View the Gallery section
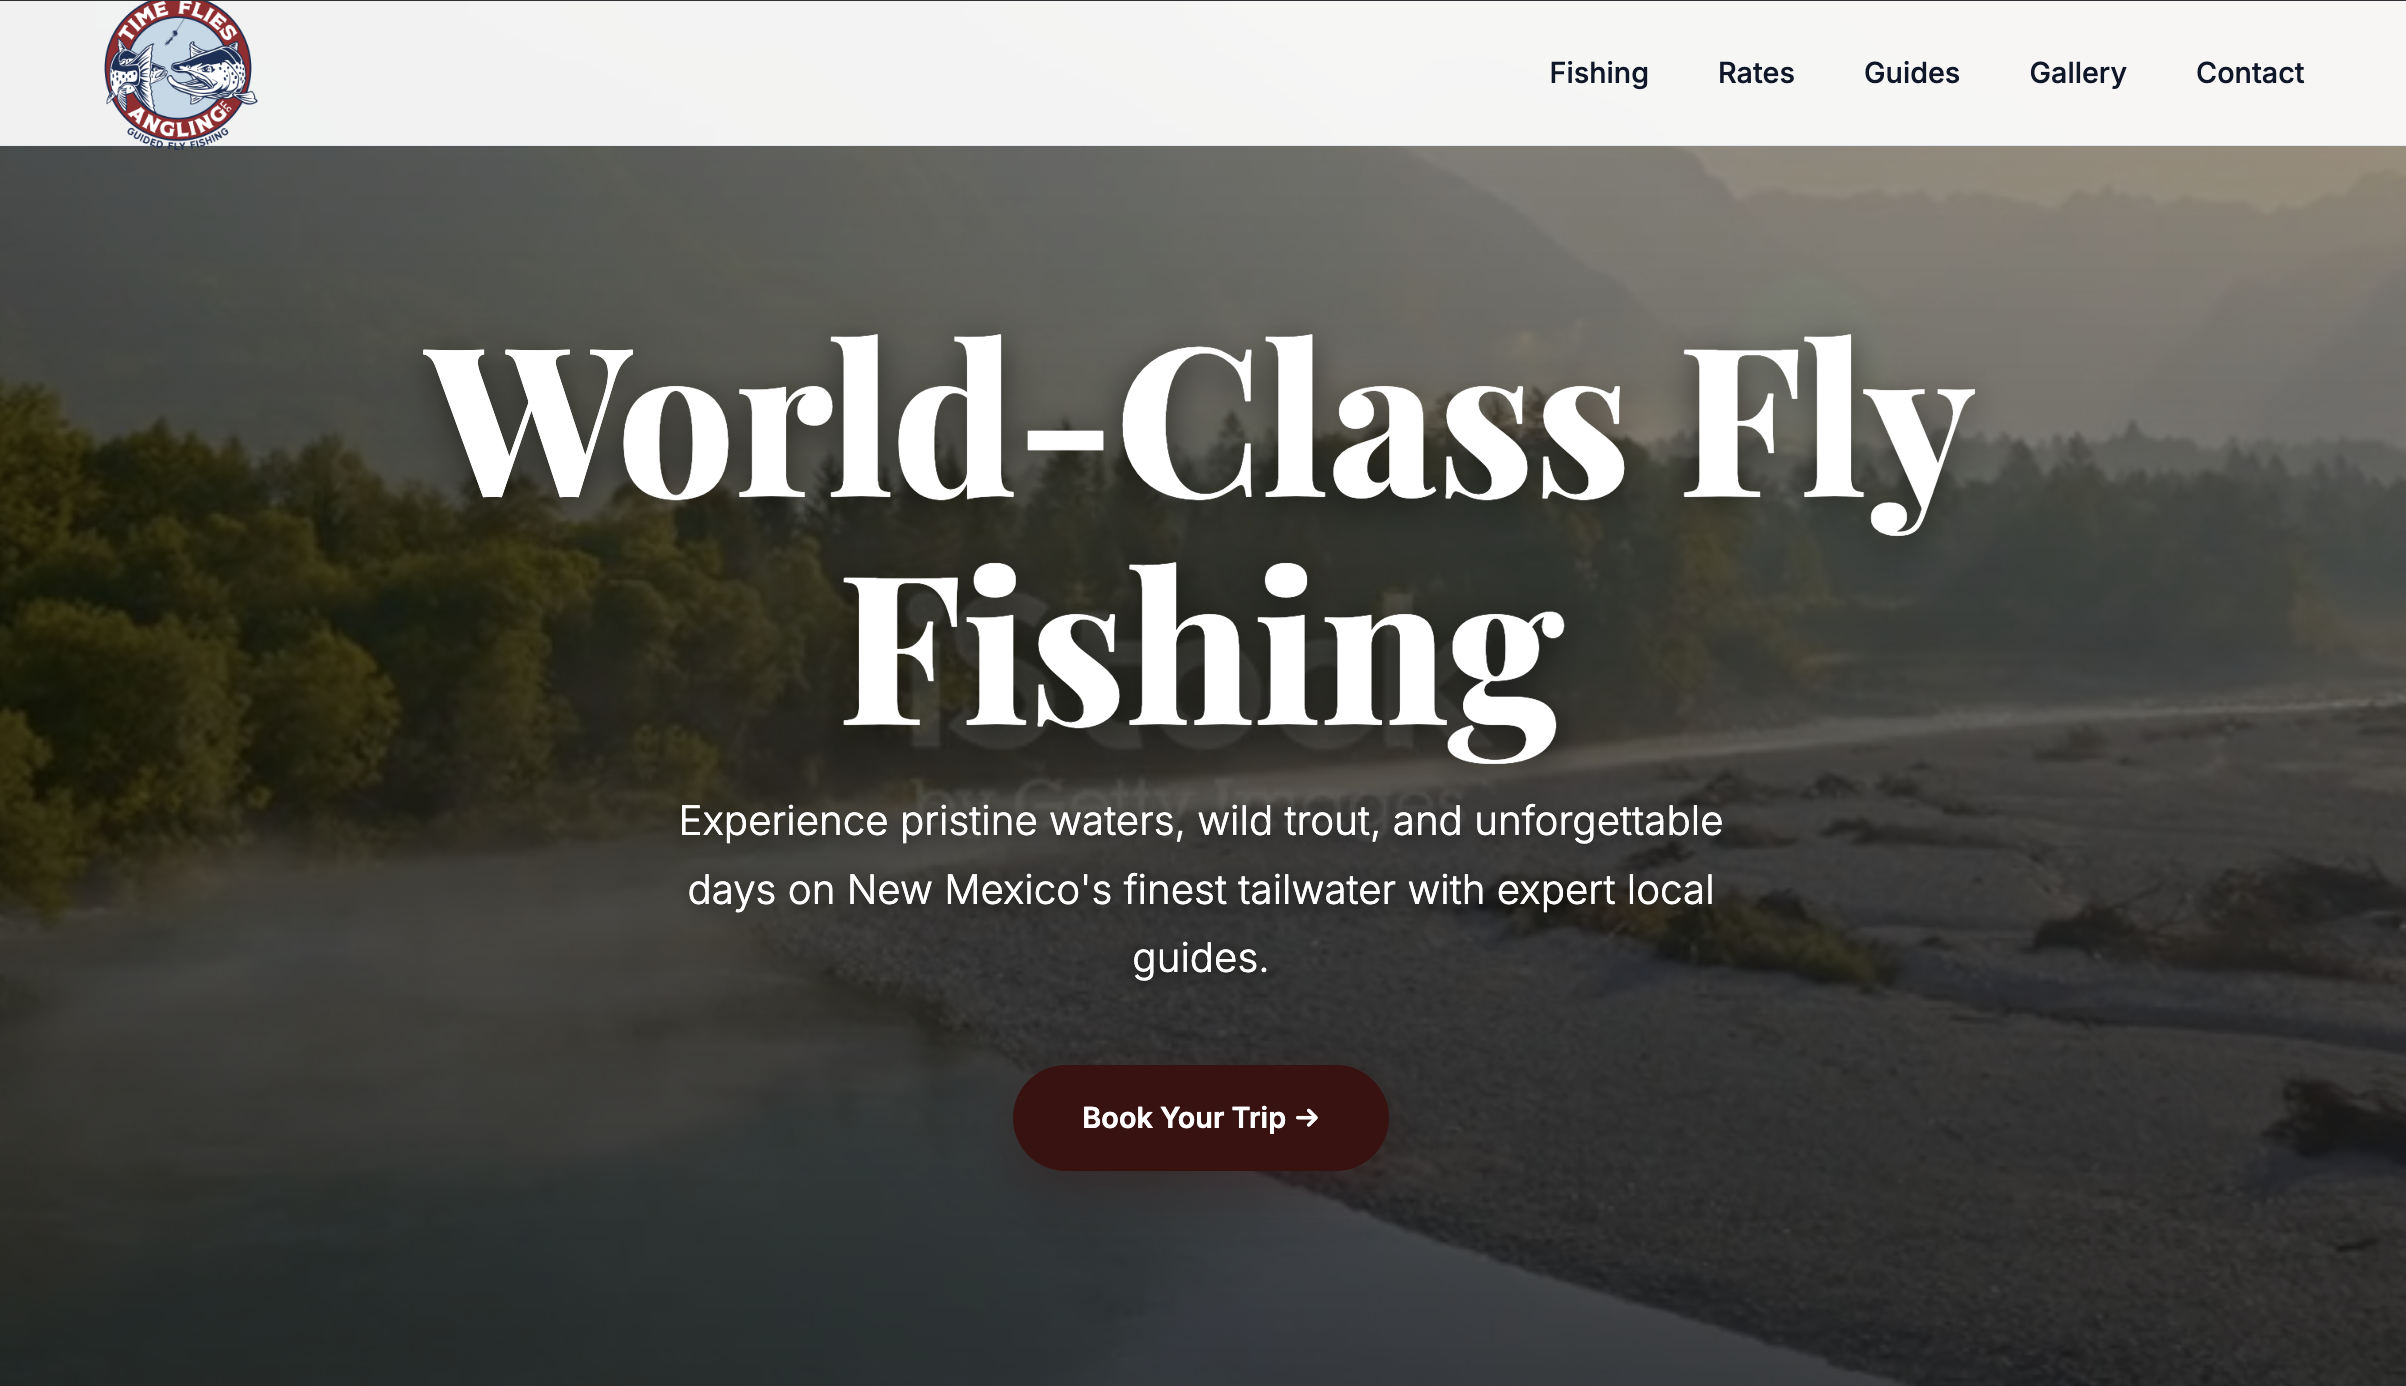The image size is (2406, 1386). coord(2077,73)
